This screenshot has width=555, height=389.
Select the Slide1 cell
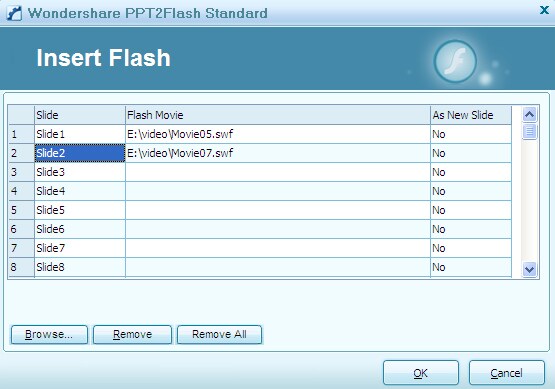[80, 134]
